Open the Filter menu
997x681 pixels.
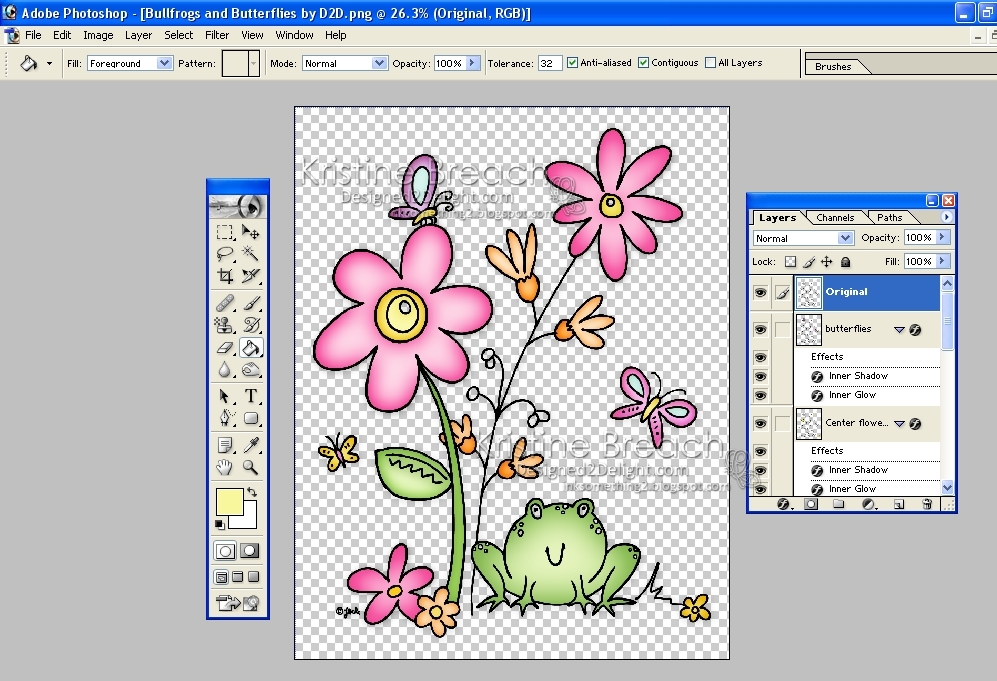tap(216, 35)
